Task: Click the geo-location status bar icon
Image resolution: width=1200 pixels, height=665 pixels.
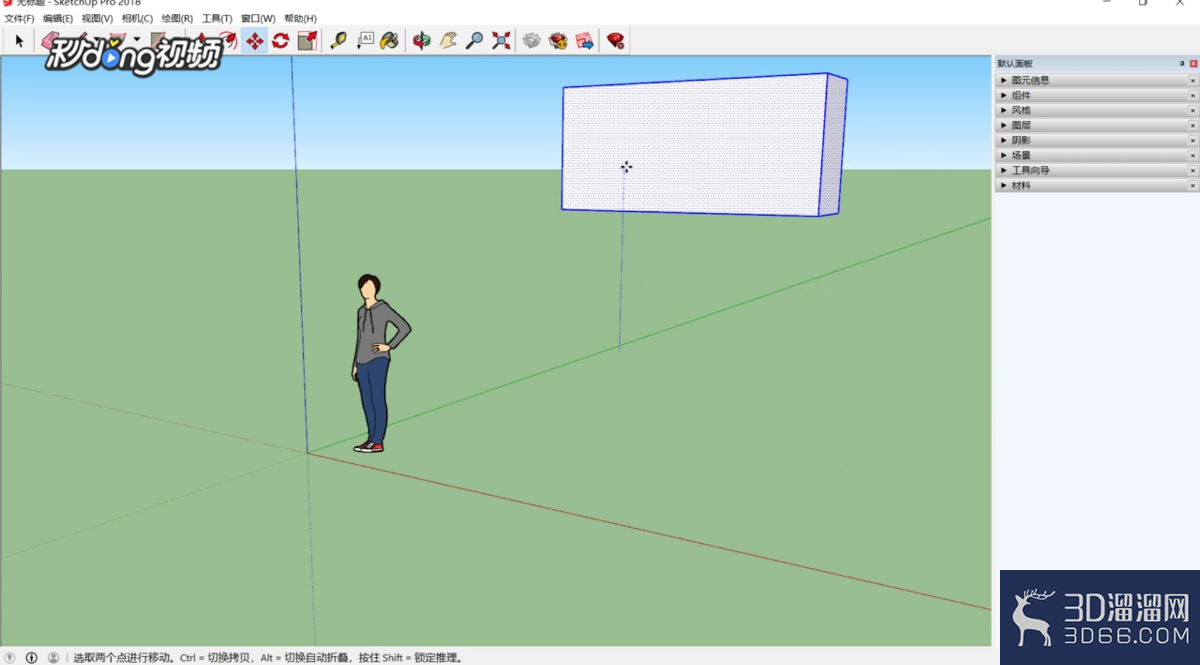Action: 11,658
